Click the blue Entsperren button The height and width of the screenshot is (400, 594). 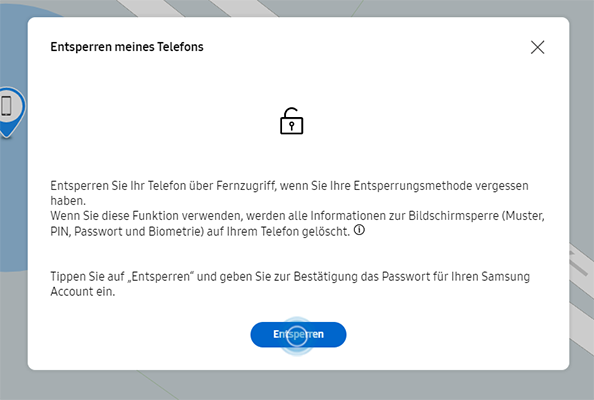pos(298,334)
